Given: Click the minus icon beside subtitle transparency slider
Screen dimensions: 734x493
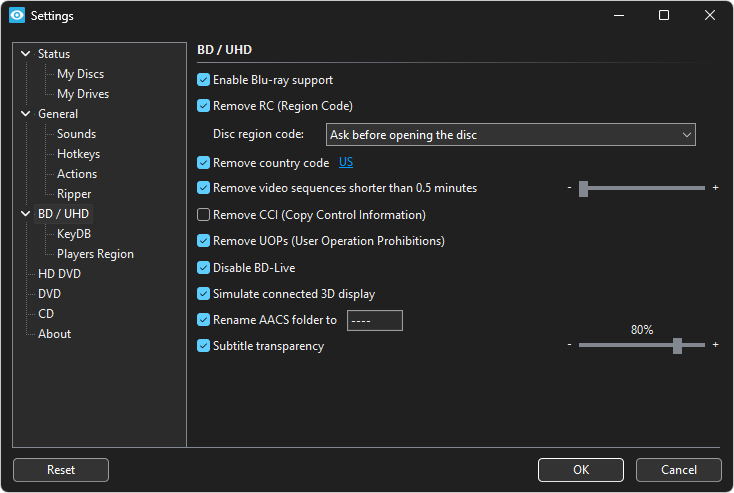Looking at the screenshot, I should (x=569, y=345).
